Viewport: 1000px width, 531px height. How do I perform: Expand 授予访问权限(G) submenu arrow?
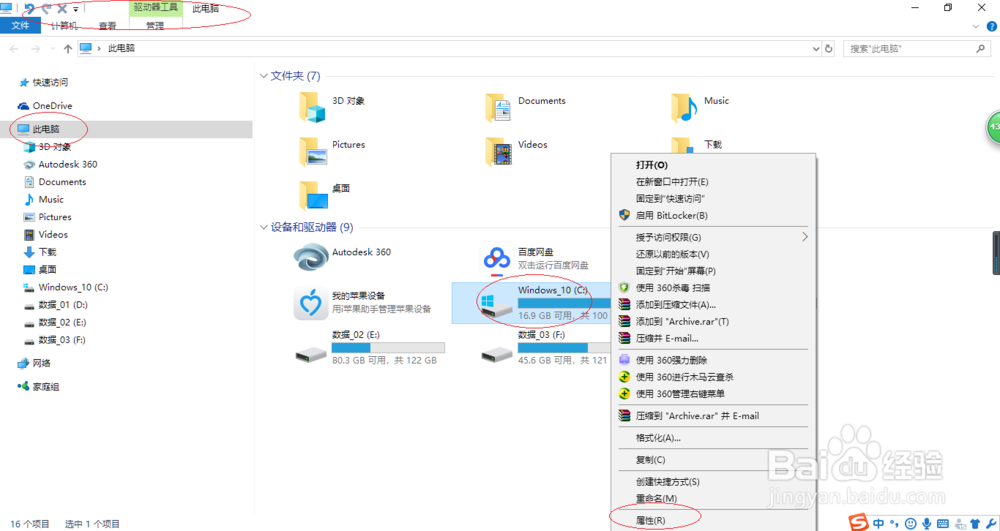[805, 236]
